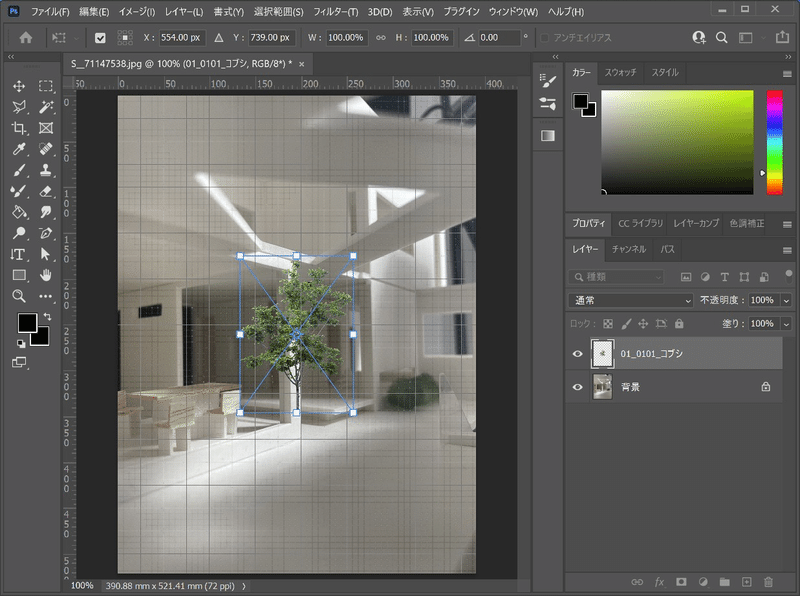
Task: Enable the アンチエイリアス checkbox
Action: pyautogui.click(x=544, y=38)
